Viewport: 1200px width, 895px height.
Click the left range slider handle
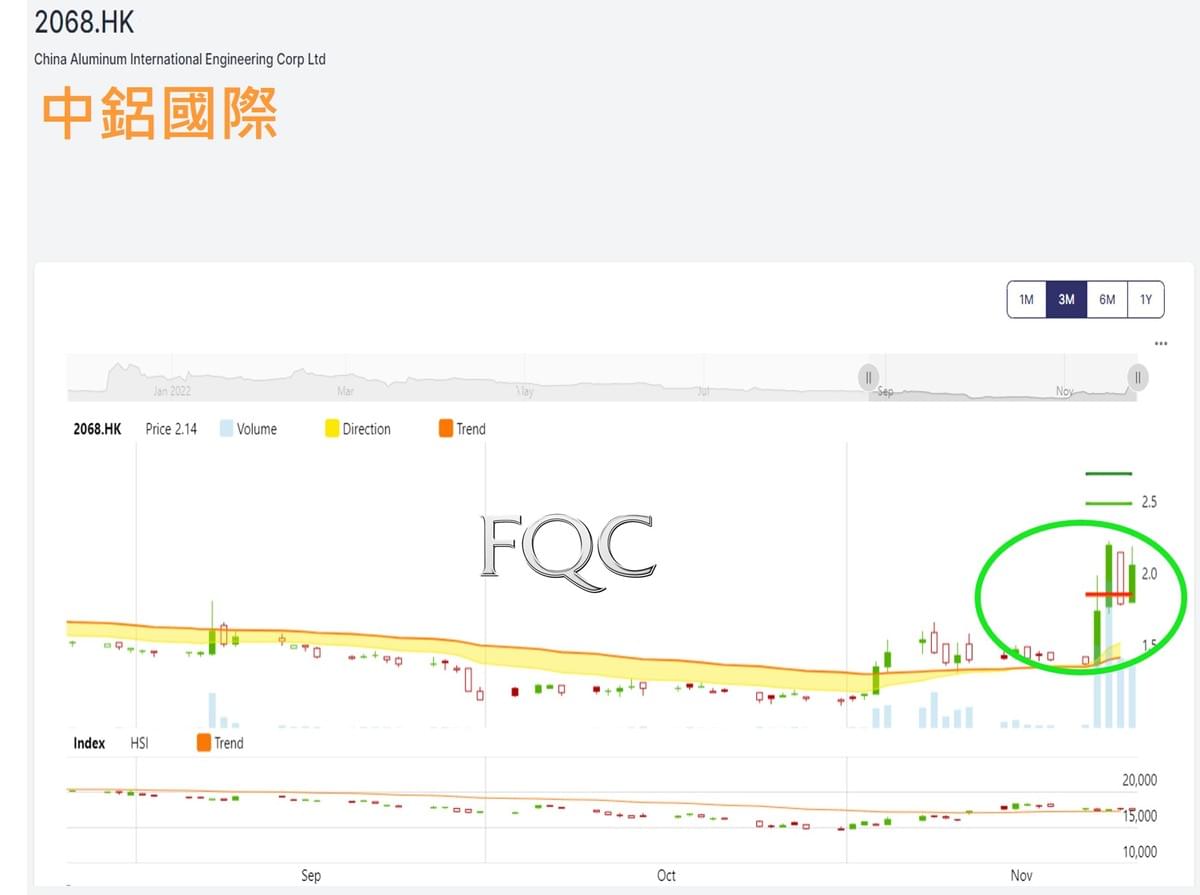(x=868, y=377)
